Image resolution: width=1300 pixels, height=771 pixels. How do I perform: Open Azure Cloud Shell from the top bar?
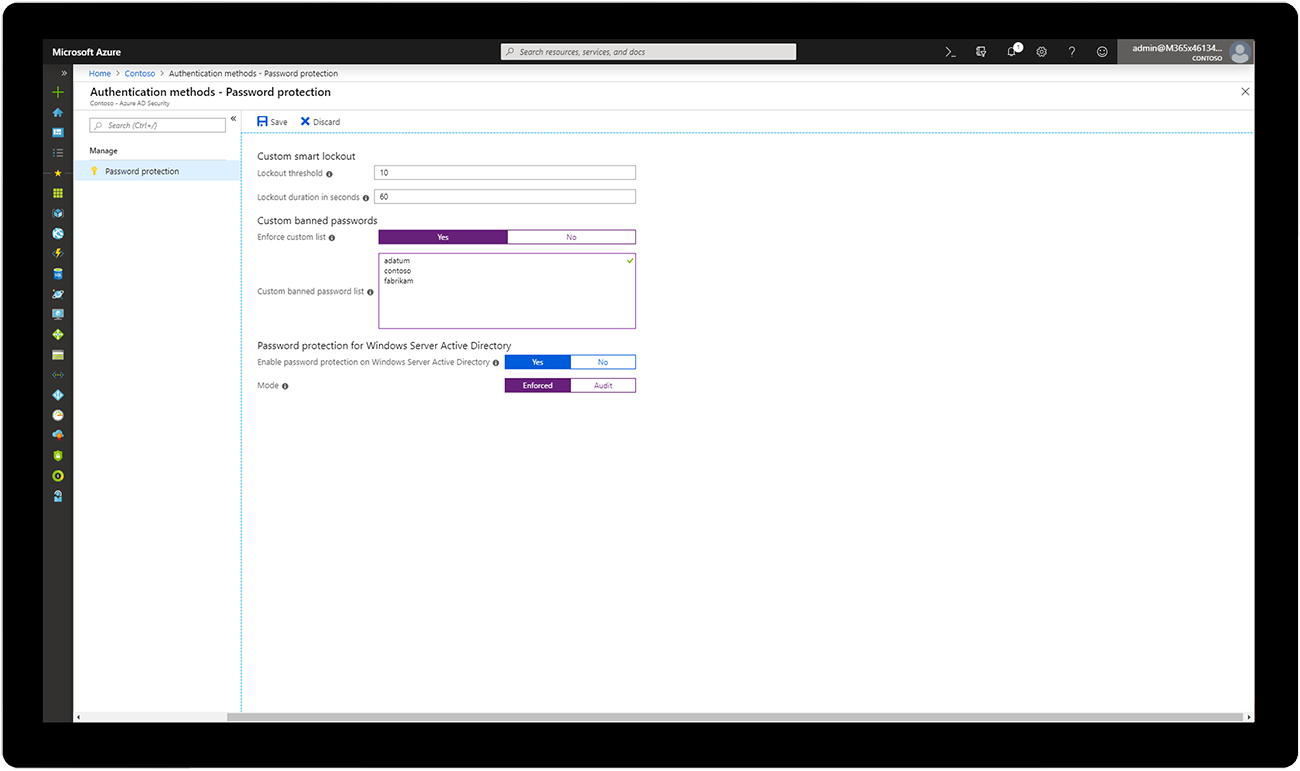tap(950, 51)
